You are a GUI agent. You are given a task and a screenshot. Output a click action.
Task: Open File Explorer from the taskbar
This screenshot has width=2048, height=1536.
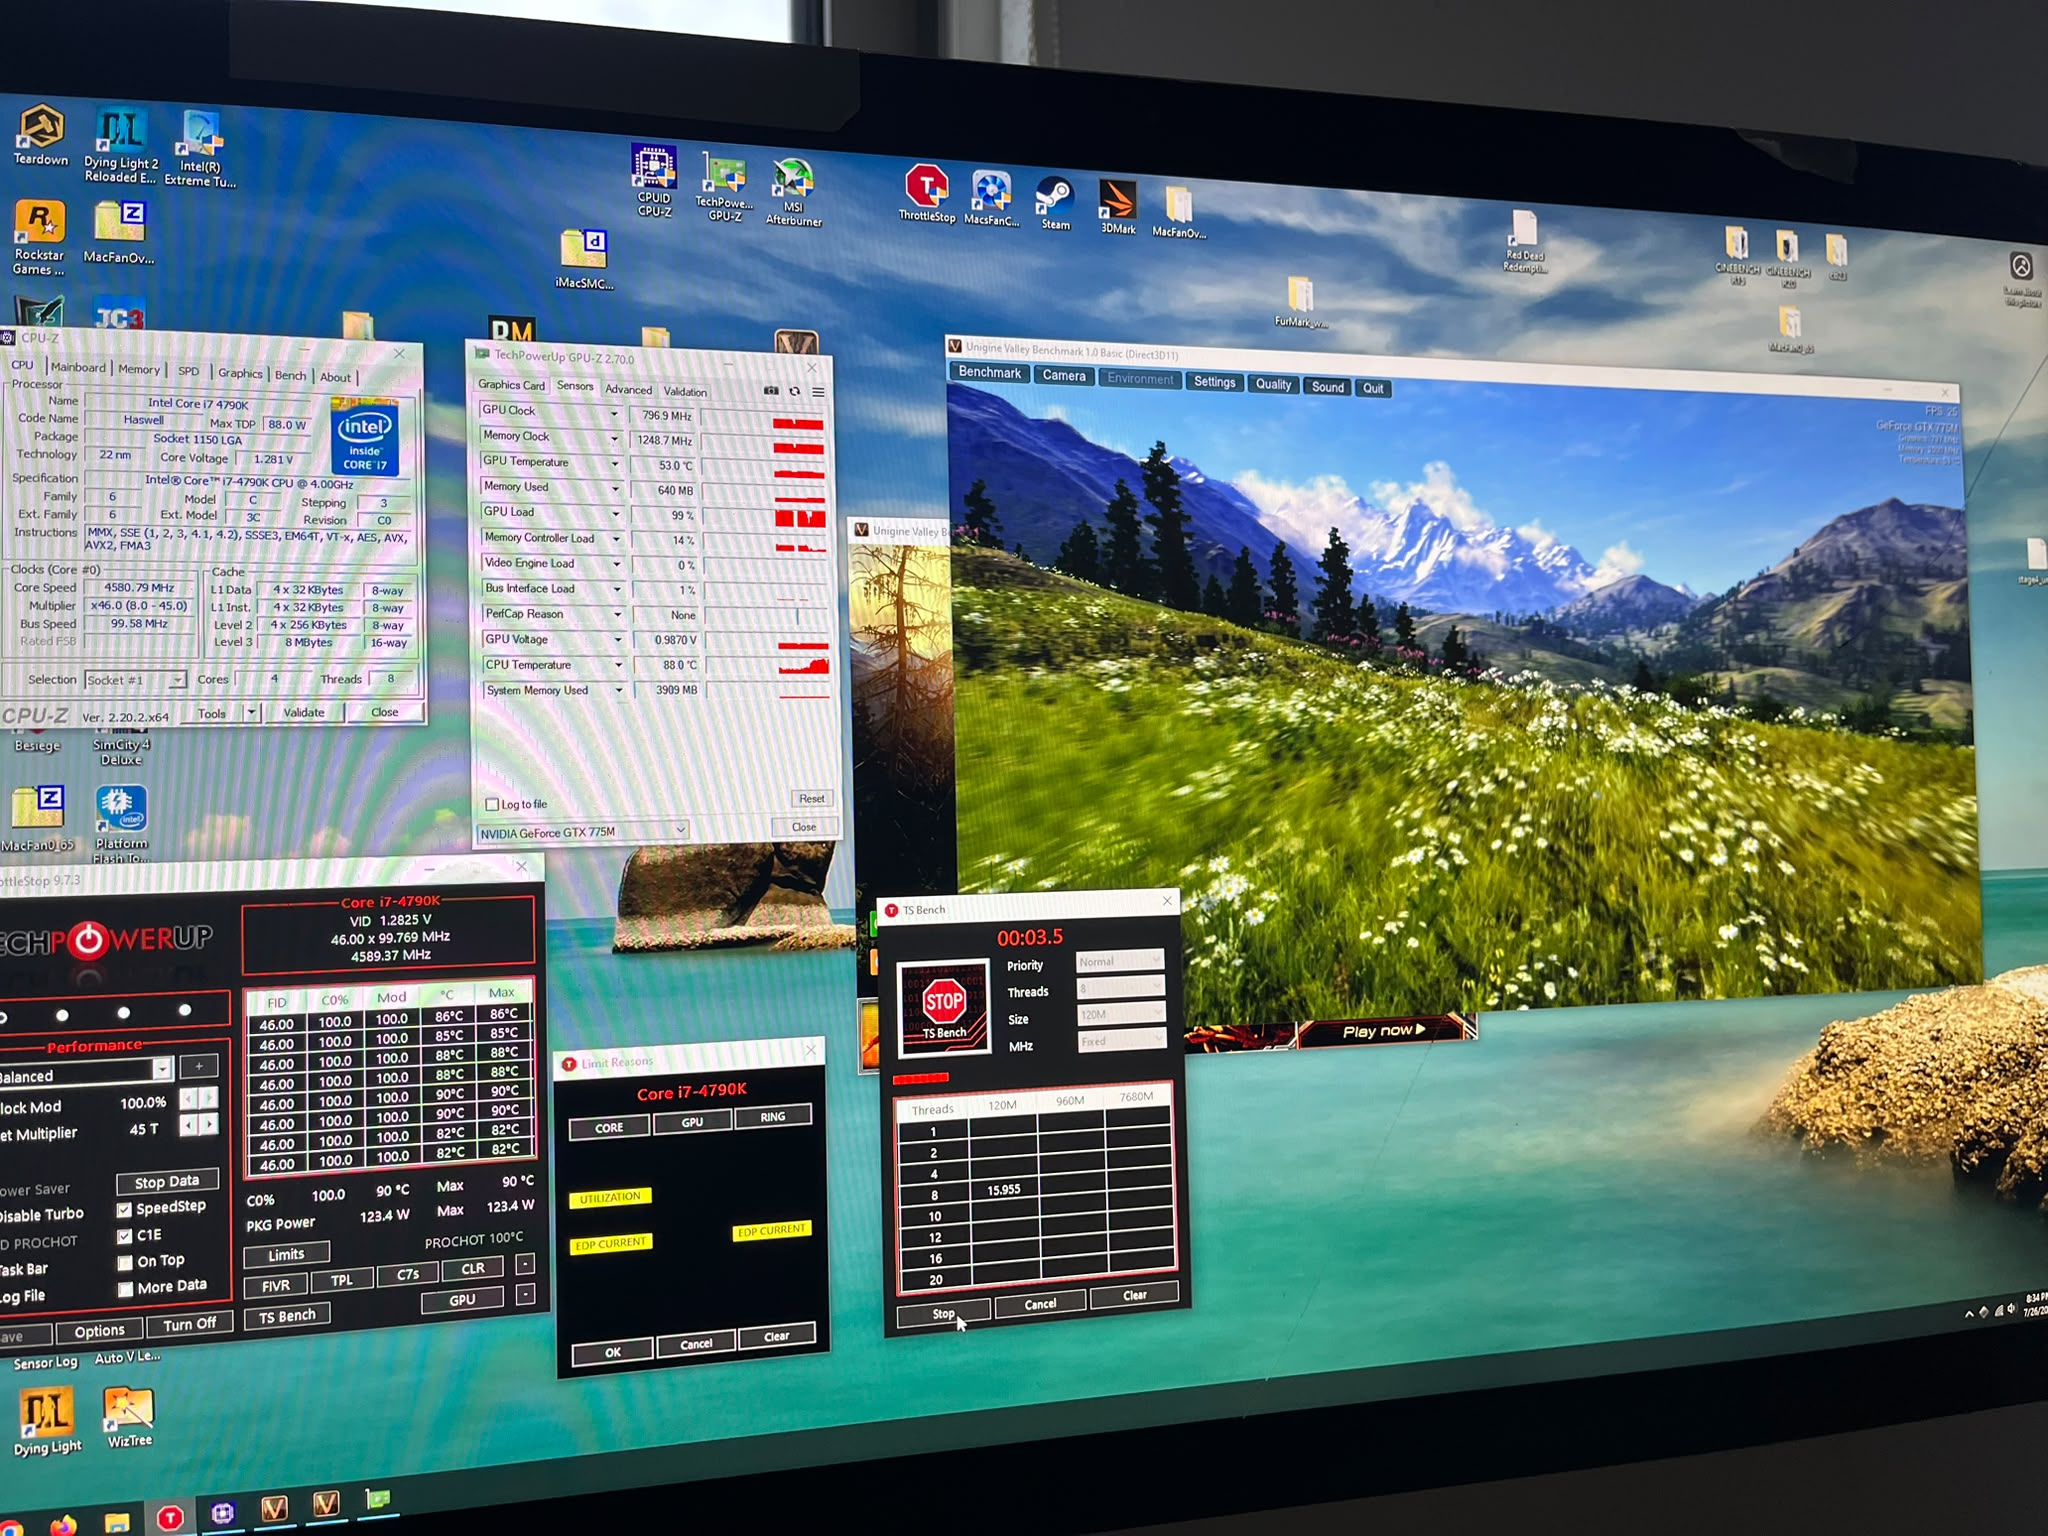click(116, 1523)
